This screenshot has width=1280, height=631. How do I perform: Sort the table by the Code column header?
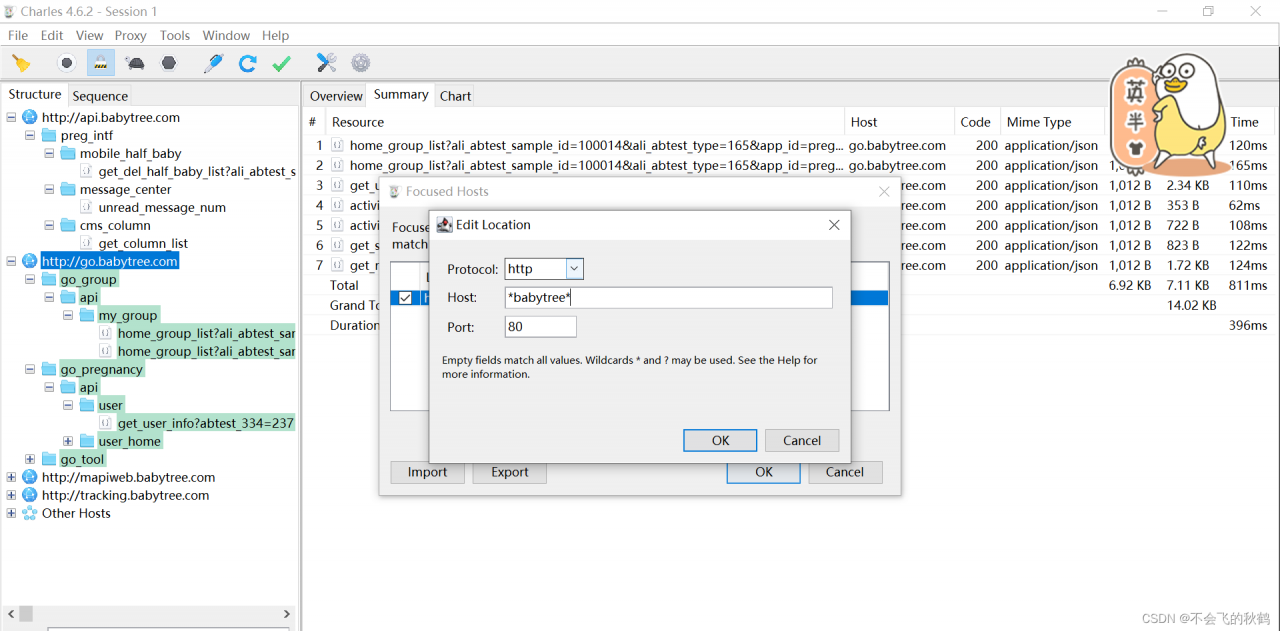tap(977, 122)
